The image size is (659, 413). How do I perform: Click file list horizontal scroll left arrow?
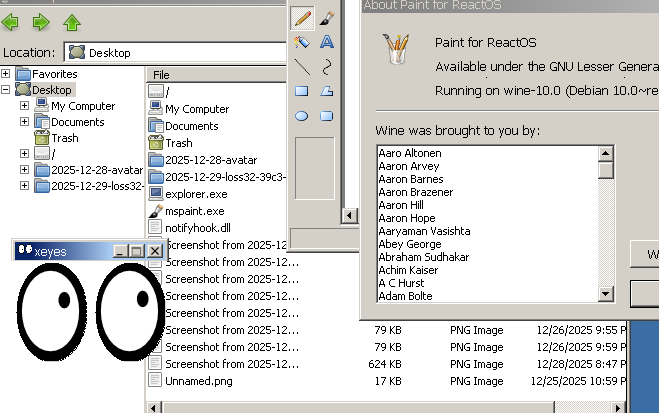[x=154, y=408]
